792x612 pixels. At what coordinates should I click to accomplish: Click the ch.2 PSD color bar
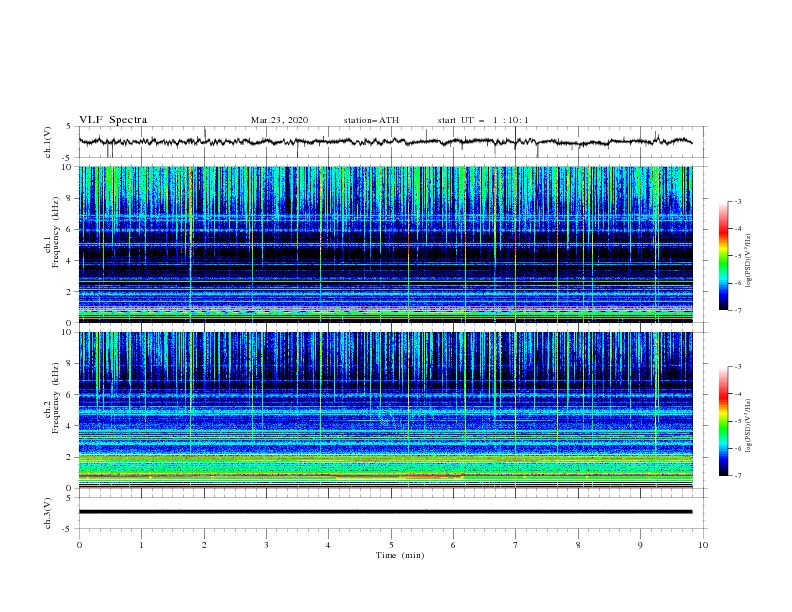click(x=723, y=421)
